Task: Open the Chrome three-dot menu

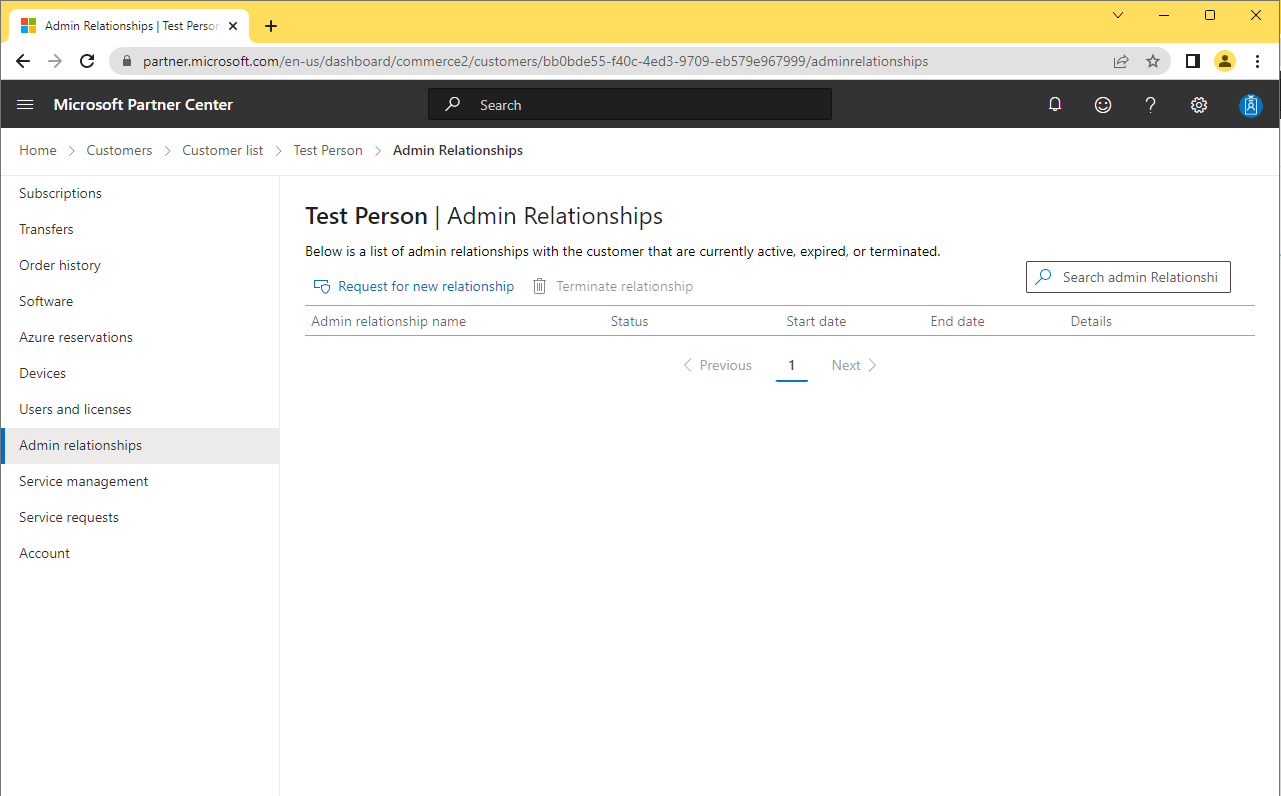Action: coord(1257,61)
